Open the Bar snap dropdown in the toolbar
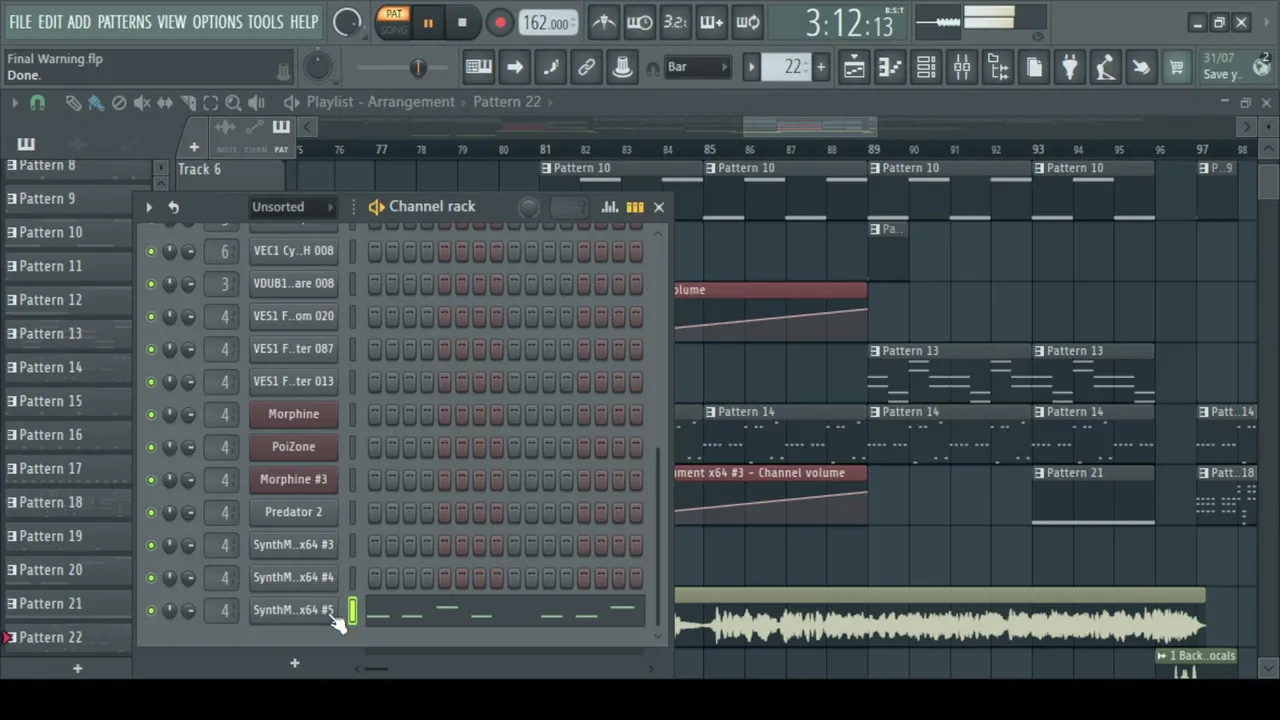Viewport: 1280px width, 720px height. [698, 68]
